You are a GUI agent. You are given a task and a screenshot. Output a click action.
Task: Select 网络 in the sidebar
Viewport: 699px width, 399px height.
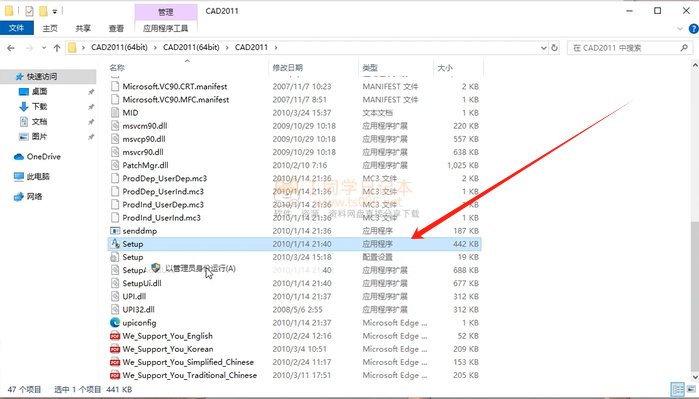click(34, 196)
